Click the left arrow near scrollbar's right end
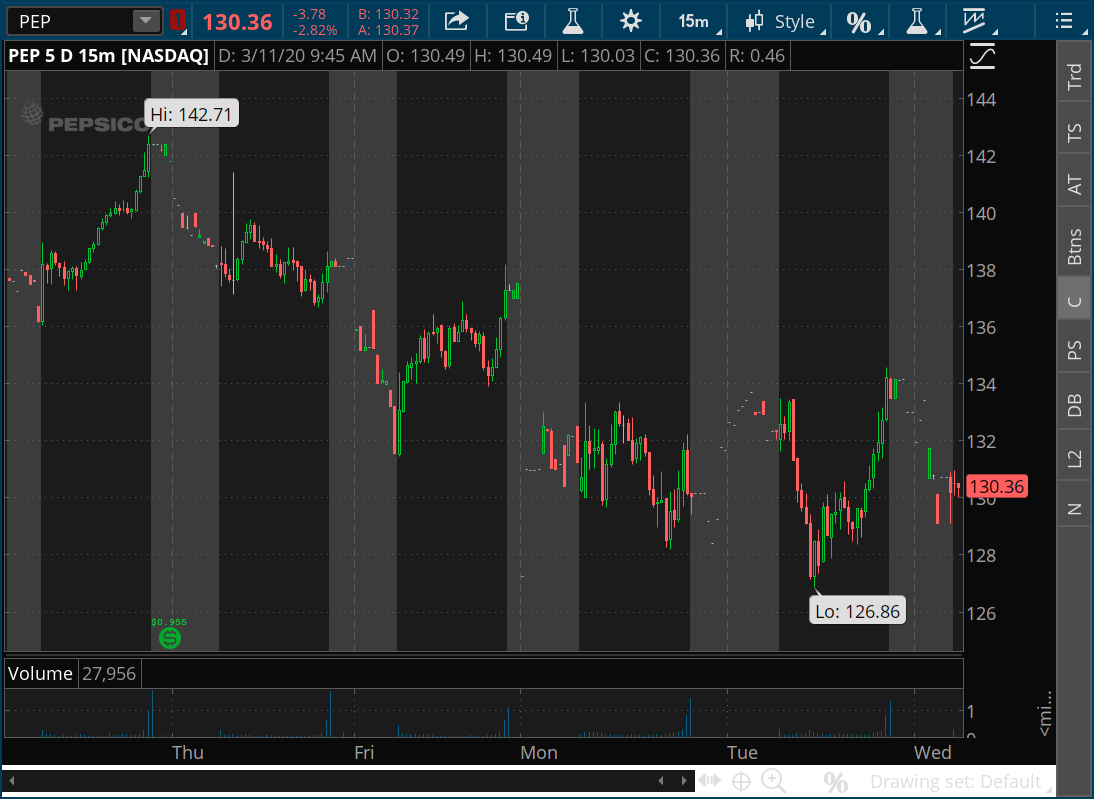The width and height of the screenshot is (1094, 799). (x=661, y=781)
